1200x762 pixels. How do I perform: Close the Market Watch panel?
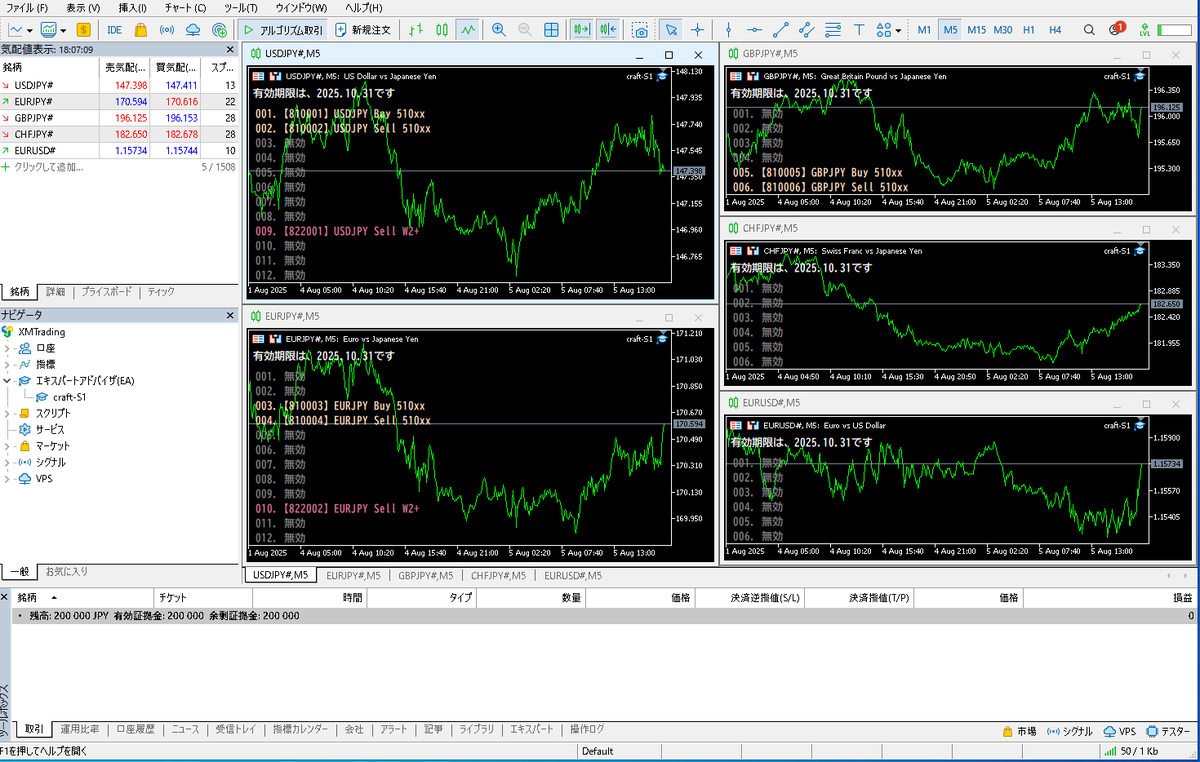(230, 48)
